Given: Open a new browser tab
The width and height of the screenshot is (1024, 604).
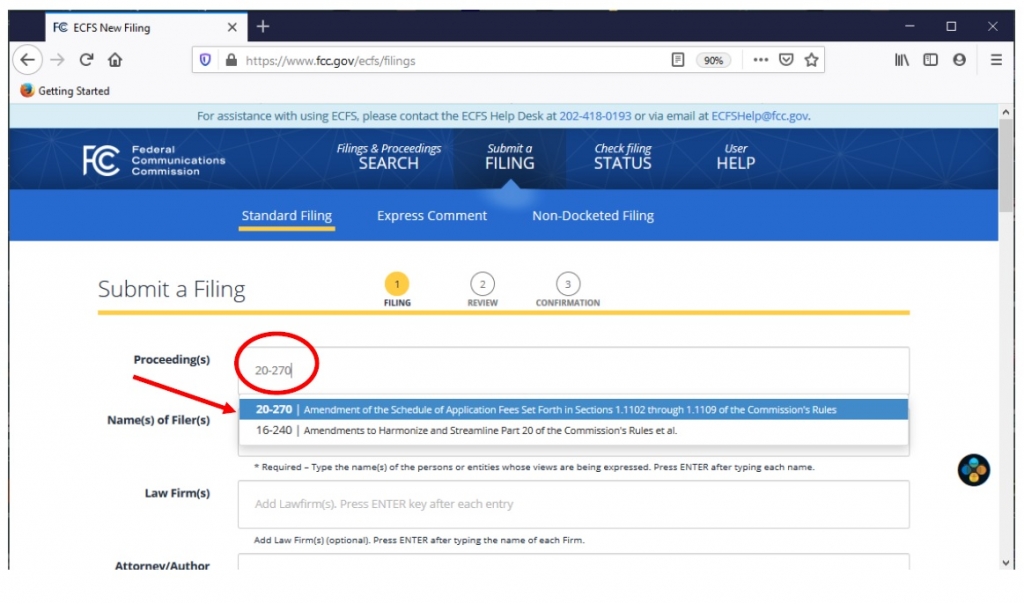Looking at the screenshot, I should [263, 26].
